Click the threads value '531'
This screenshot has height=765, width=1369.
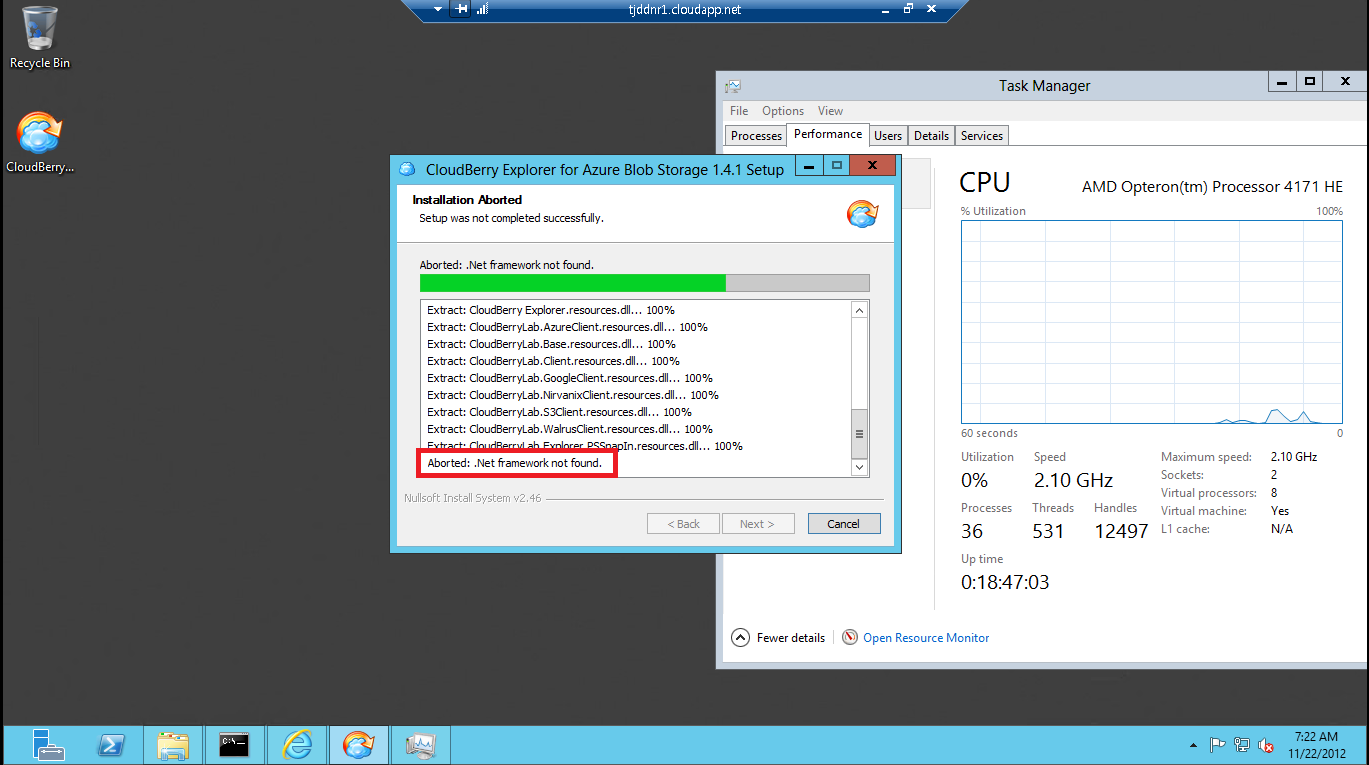point(1048,531)
